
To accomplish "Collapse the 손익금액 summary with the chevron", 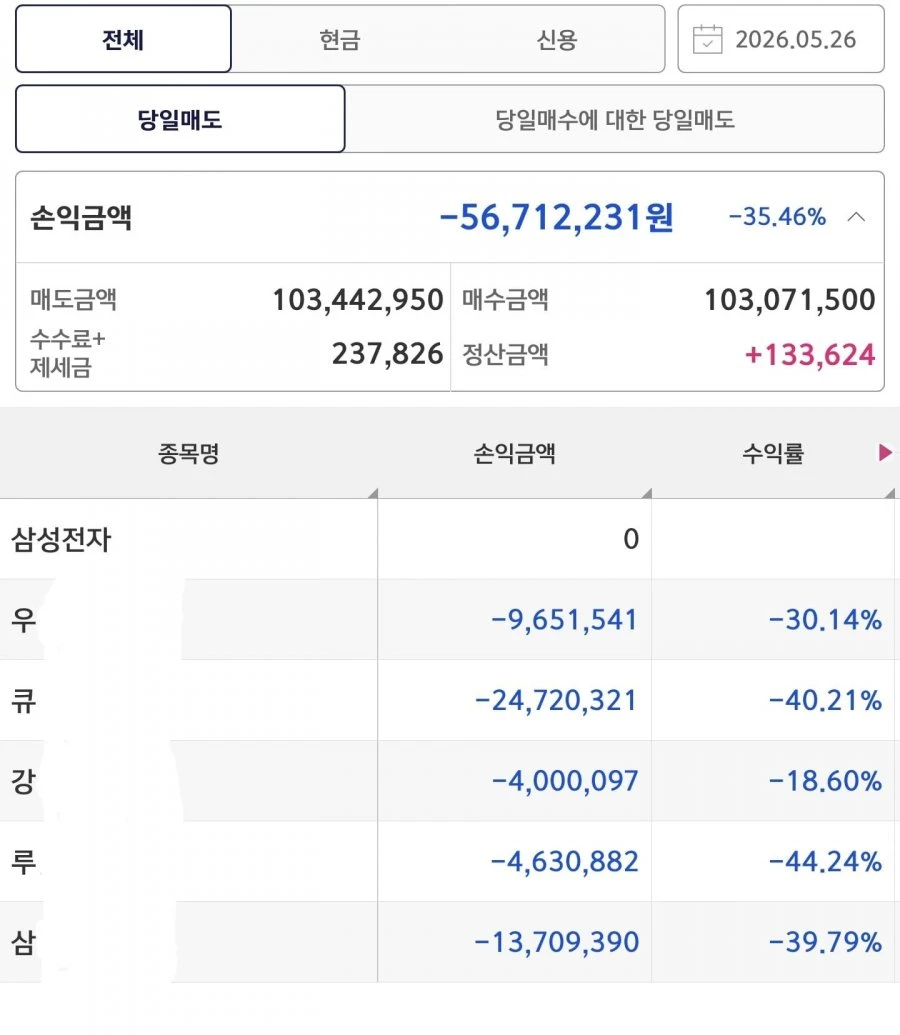I will click(x=856, y=217).
